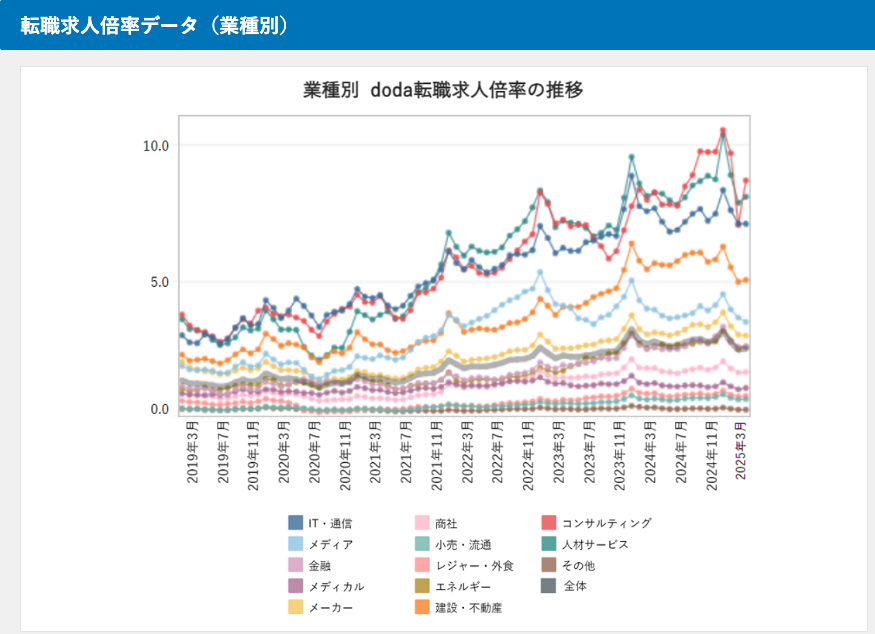Select the コンサルティング legend label
The height and width of the screenshot is (634, 875).
(607, 523)
